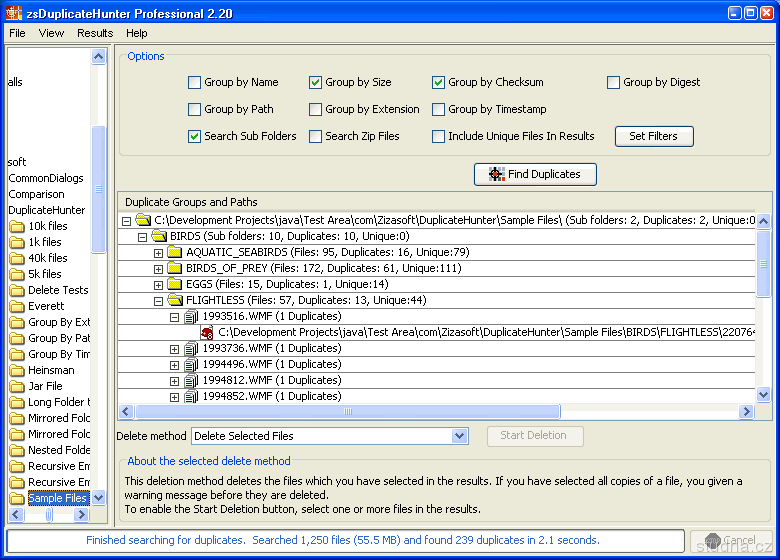Screen dimensions: 780x560
Task: Click the EGGS folder icon in results
Action: coord(175,284)
